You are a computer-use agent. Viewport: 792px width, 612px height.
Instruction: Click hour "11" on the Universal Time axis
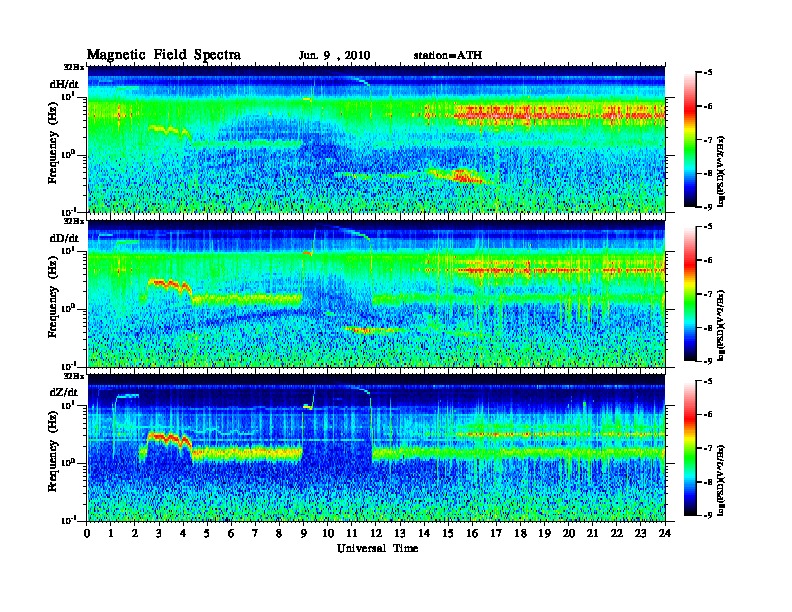click(x=352, y=534)
